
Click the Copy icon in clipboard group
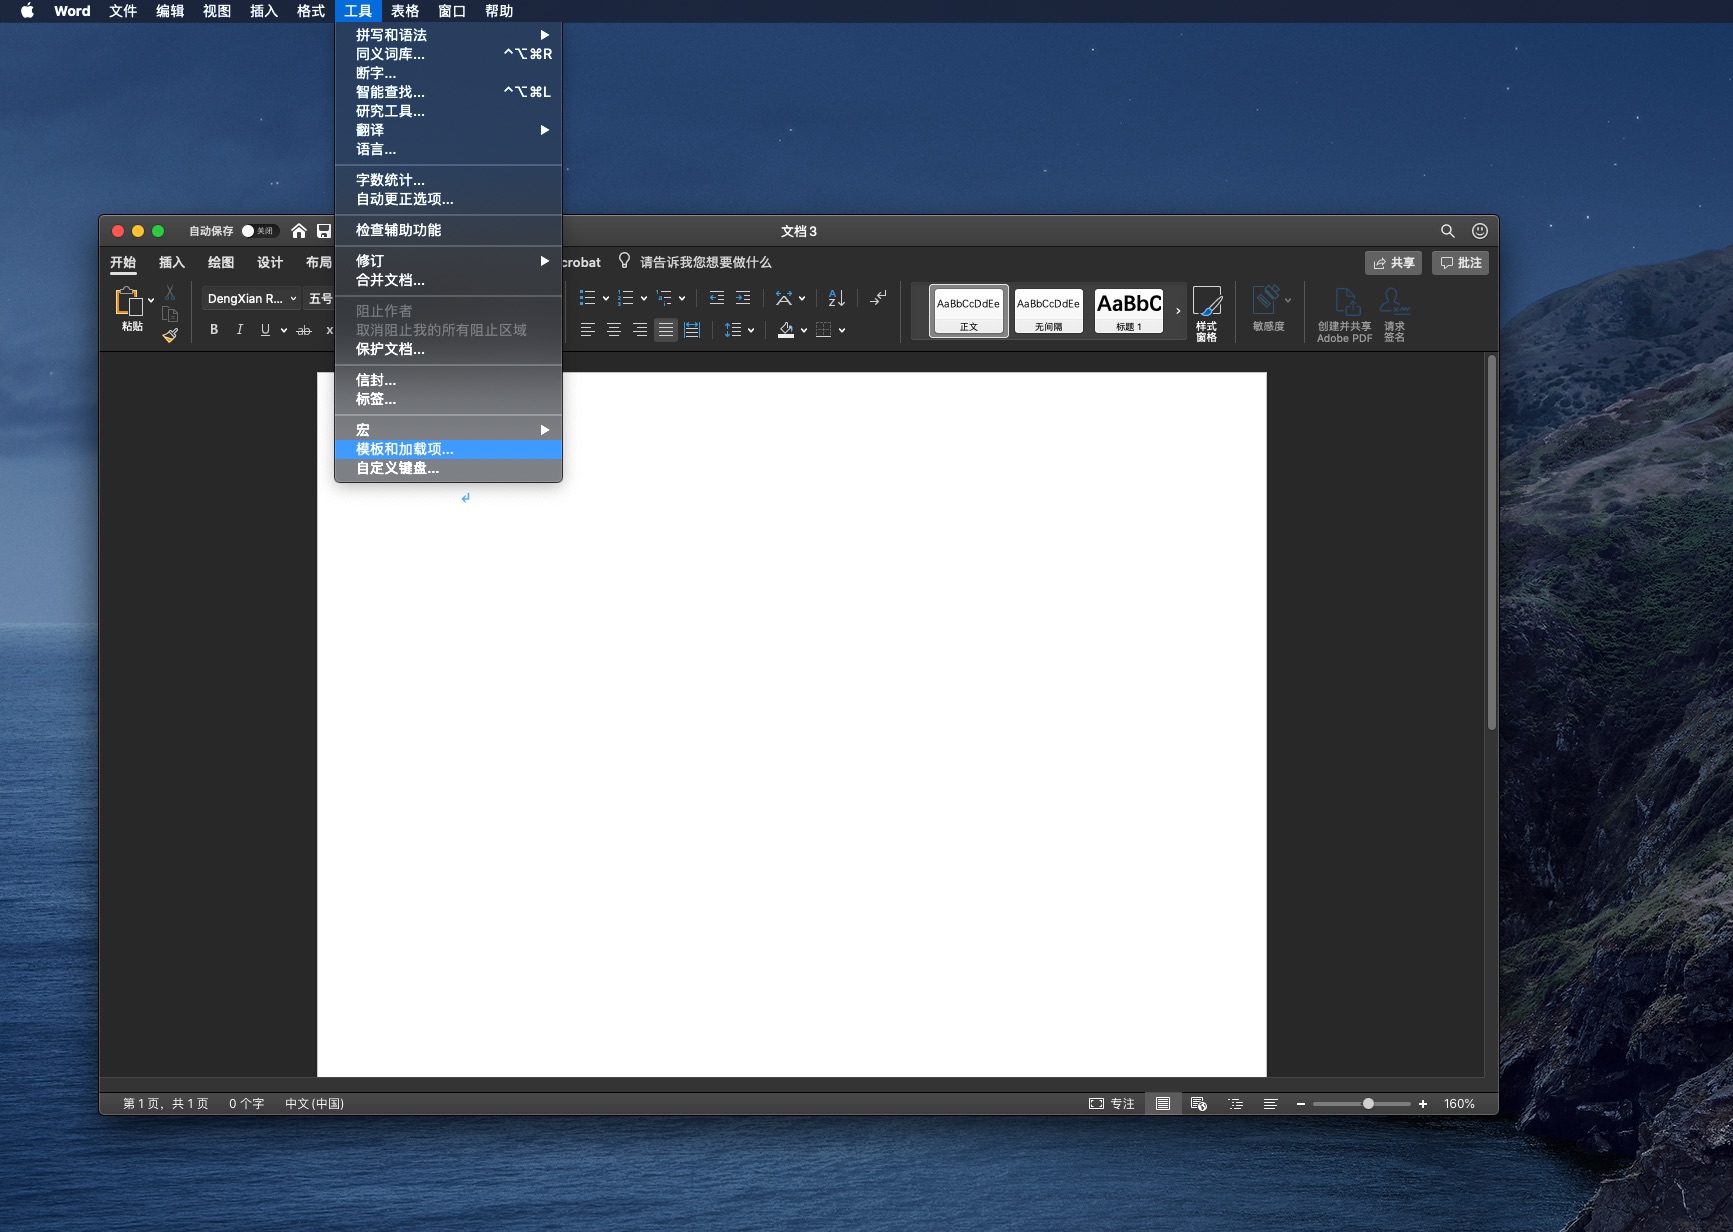point(170,314)
